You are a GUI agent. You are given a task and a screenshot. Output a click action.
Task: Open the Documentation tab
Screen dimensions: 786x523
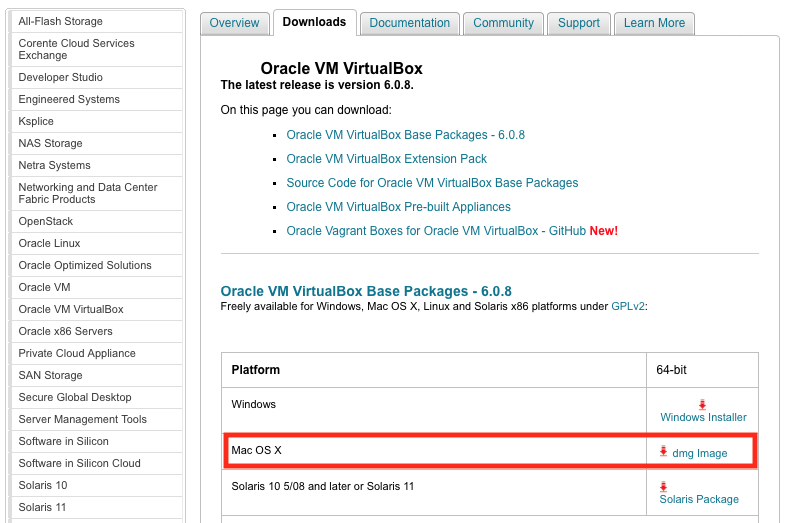(410, 23)
